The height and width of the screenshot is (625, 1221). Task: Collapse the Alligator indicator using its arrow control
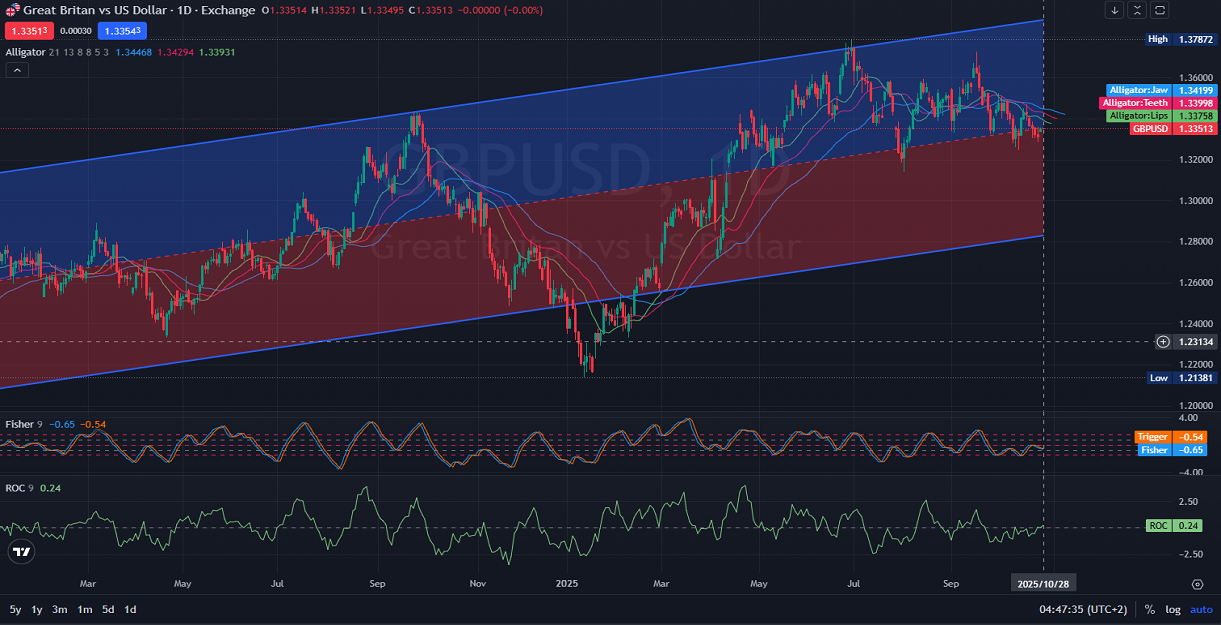[16, 70]
